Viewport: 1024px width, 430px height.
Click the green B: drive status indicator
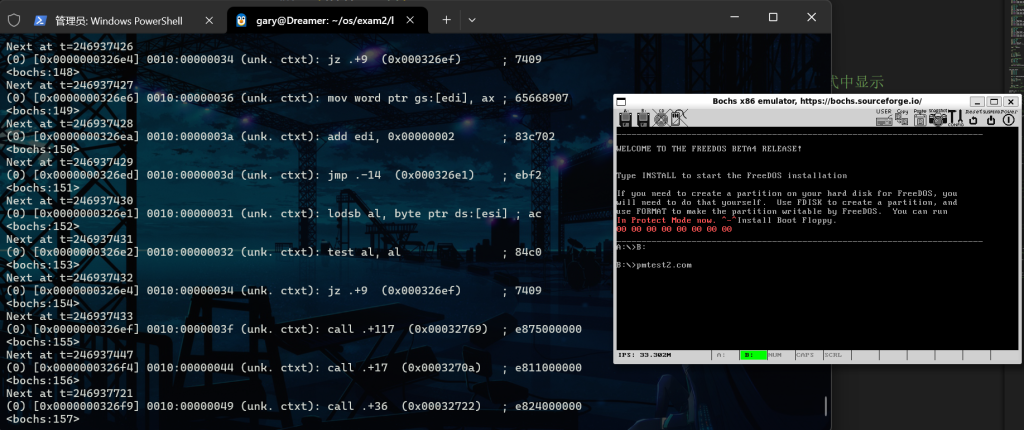[x=752, y=355]
